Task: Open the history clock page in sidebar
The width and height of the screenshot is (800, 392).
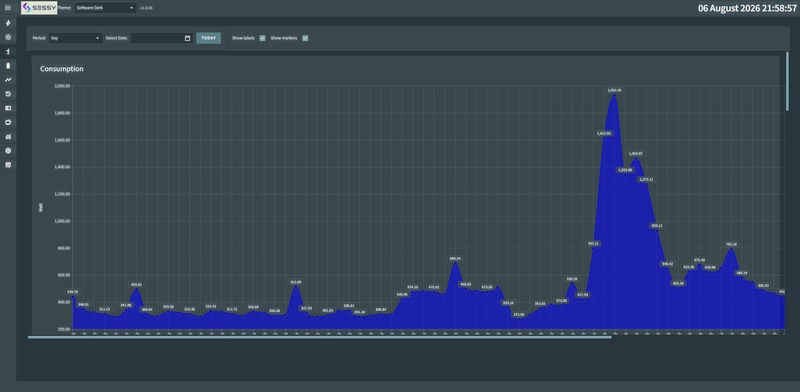Action: 8,94
